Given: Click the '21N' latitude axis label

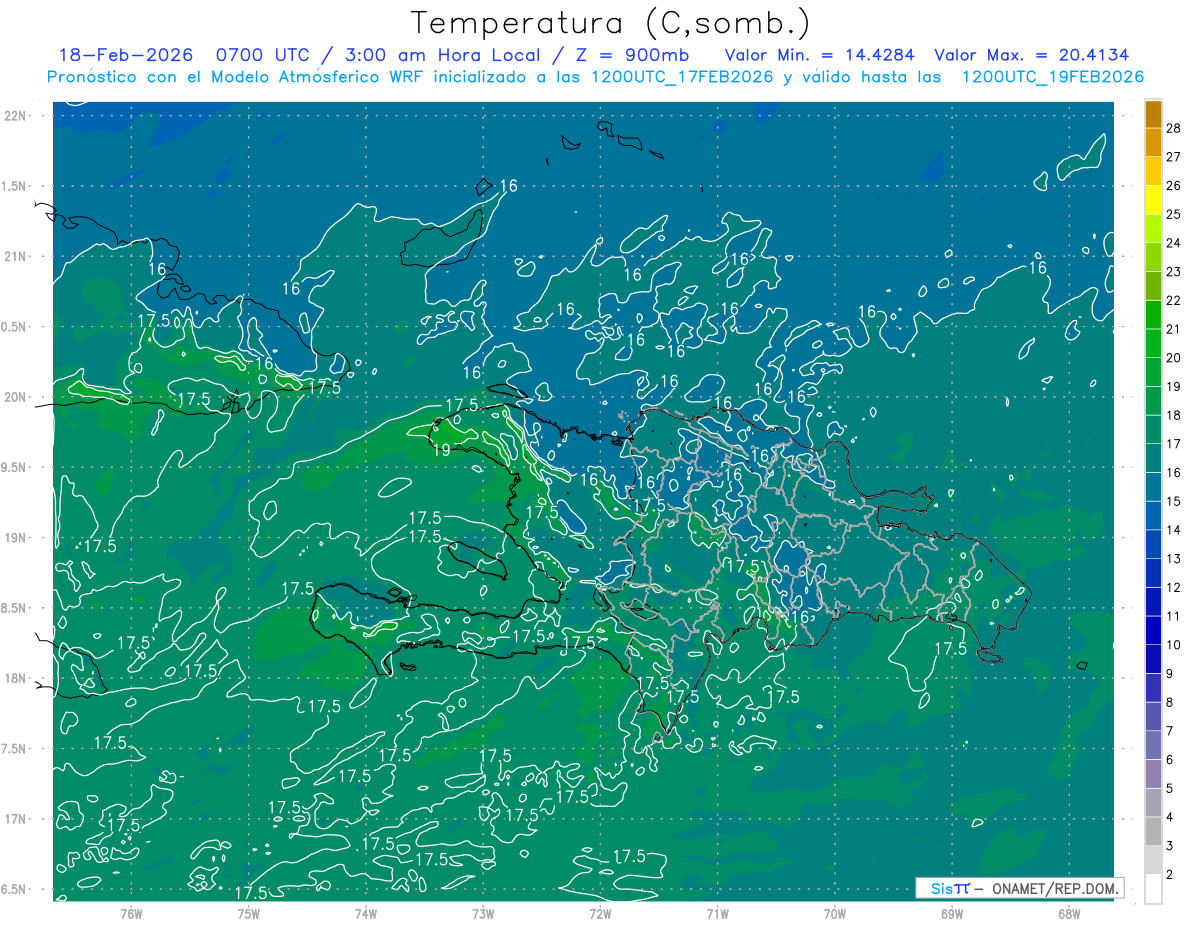Looking at the screenshot, I should point(16,256).
